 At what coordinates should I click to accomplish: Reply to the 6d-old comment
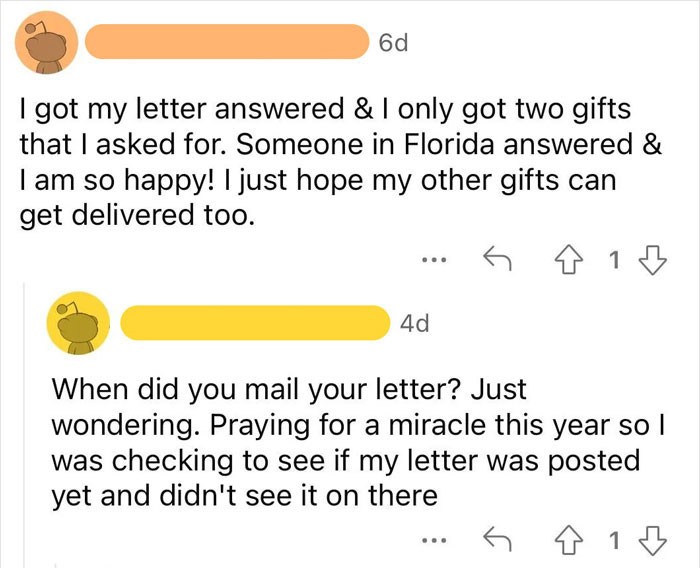(x=497, y=258)
